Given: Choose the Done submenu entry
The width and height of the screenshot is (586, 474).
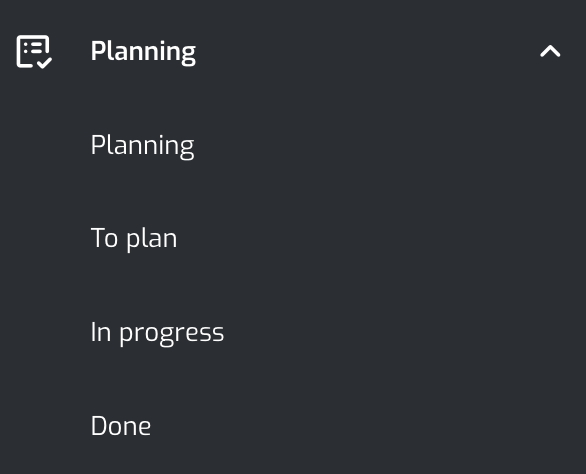Looking at the screenshot, I should [x=121, y=426].
